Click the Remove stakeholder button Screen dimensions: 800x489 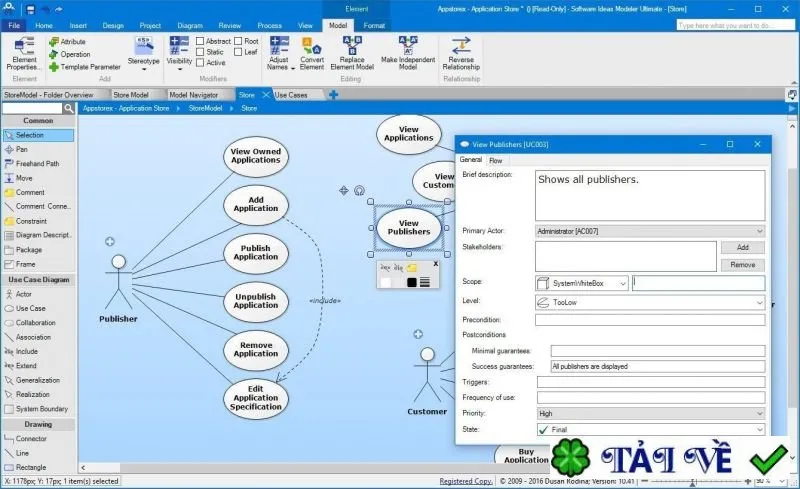tap(742, 264)
